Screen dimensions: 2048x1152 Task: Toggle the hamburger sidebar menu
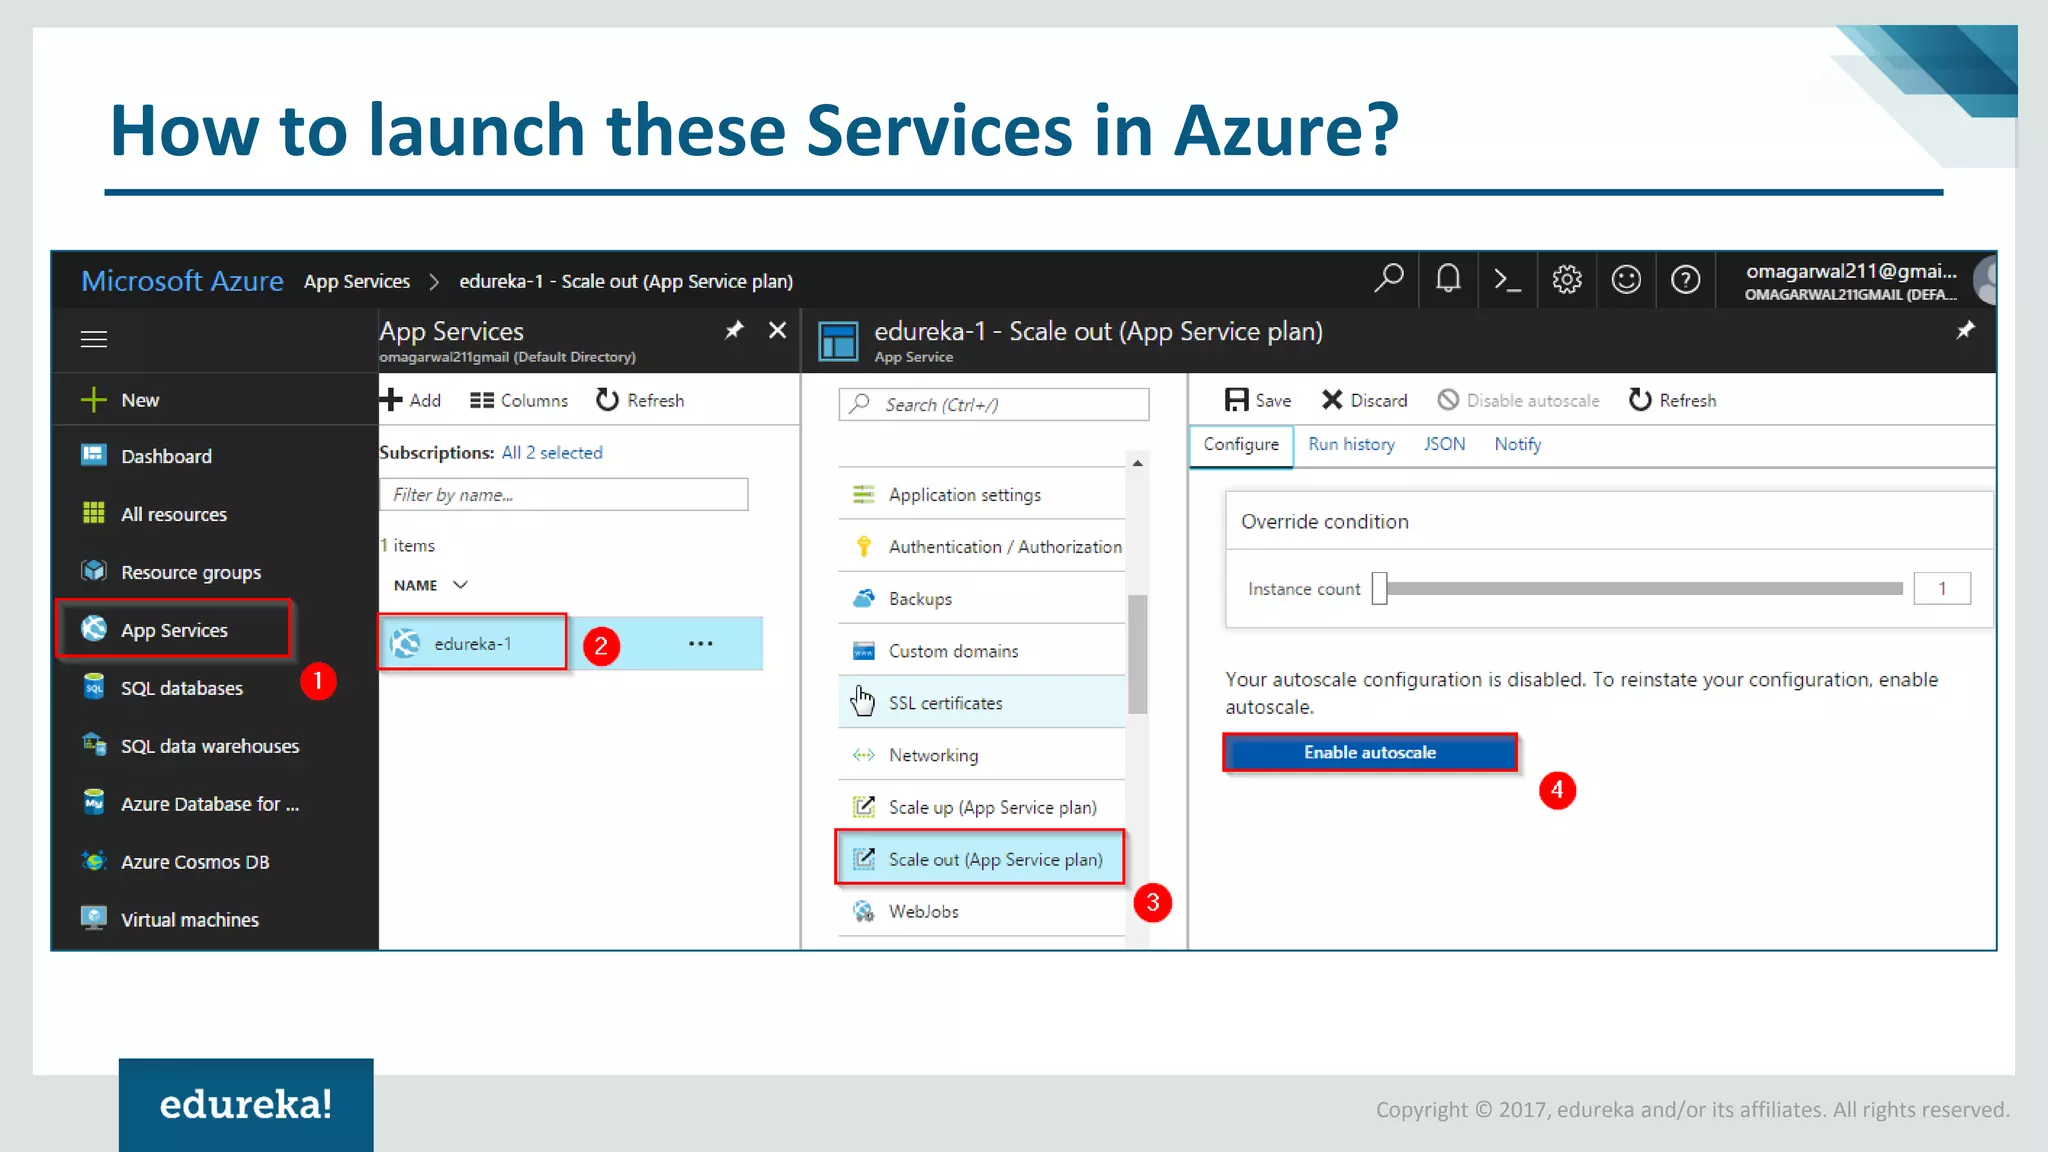coord(94,339)
